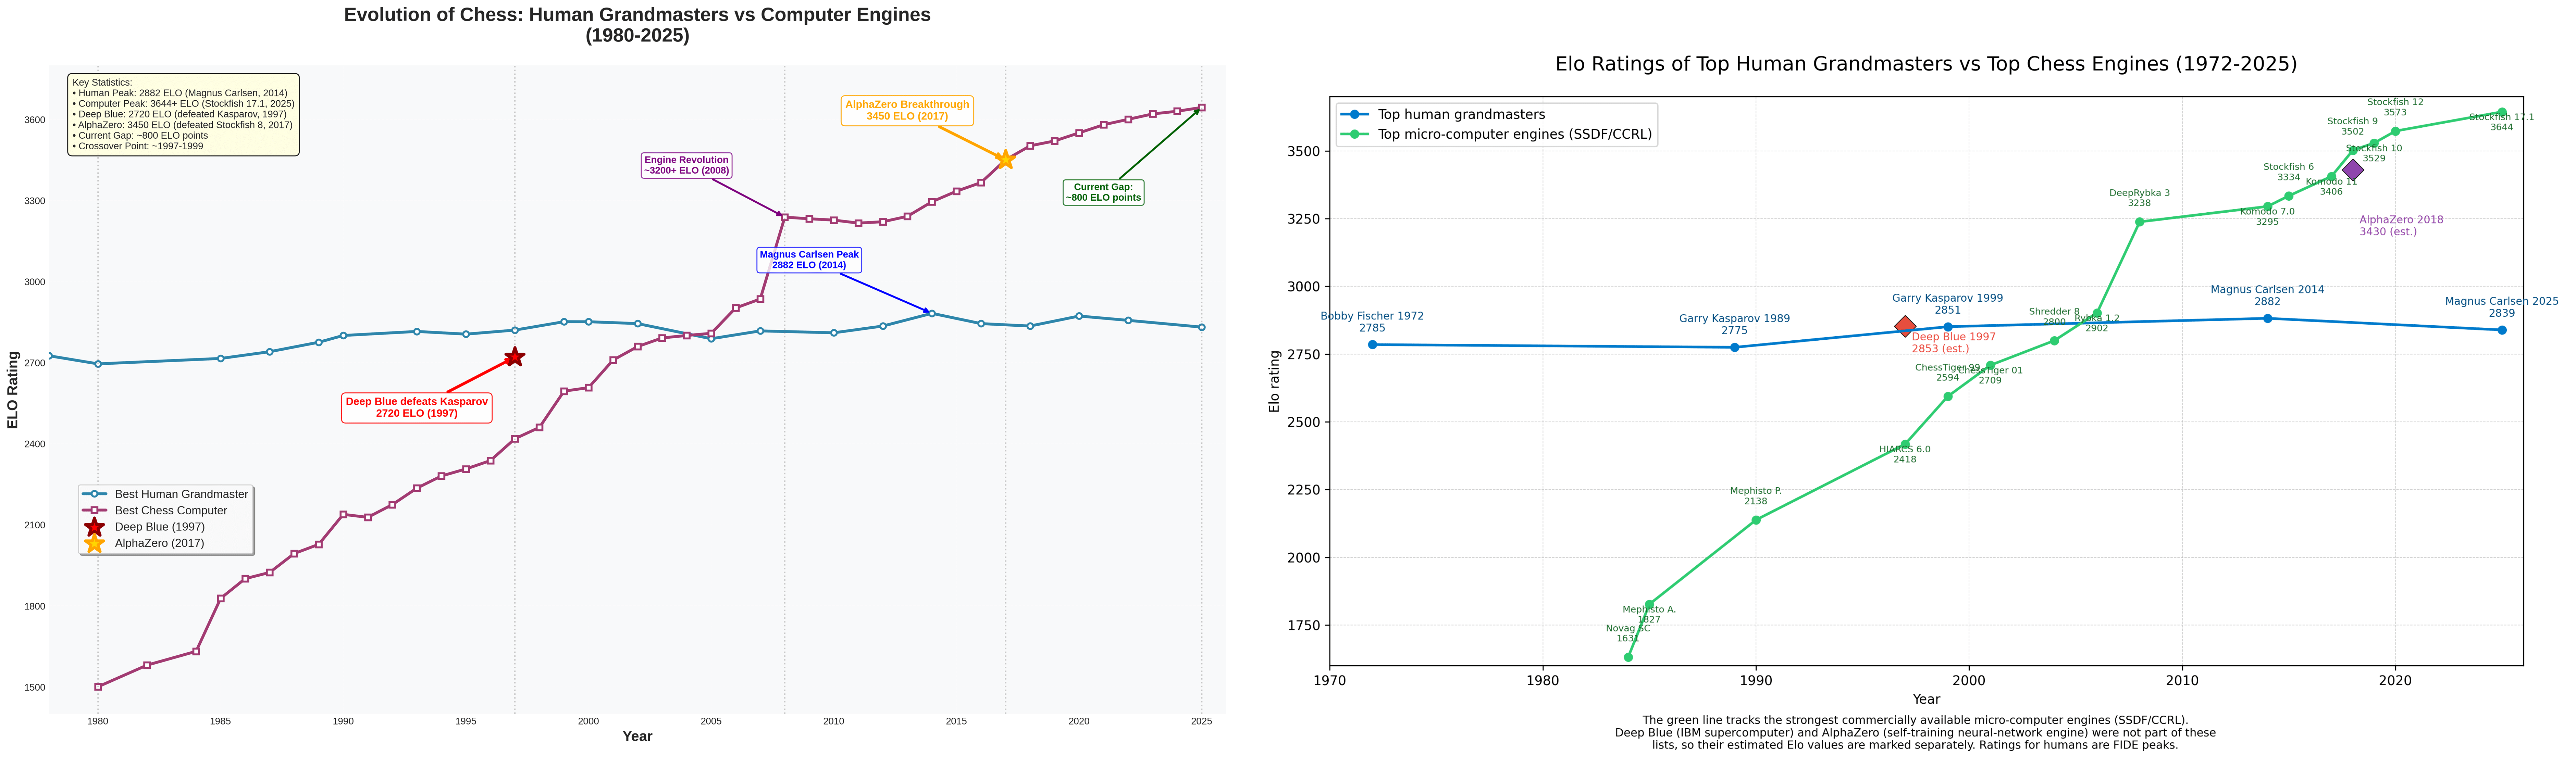This screenshot has height=767, width=2576.
Task: Click the Deep Blue (1997) legend star icon
Action: point(94,527)
